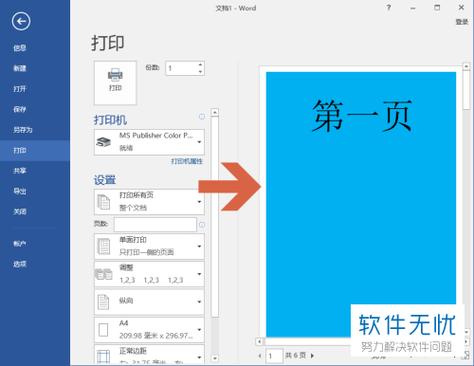Expand the 单面打印 one-sided printing dropdown
474x366 pixels.
149,246
